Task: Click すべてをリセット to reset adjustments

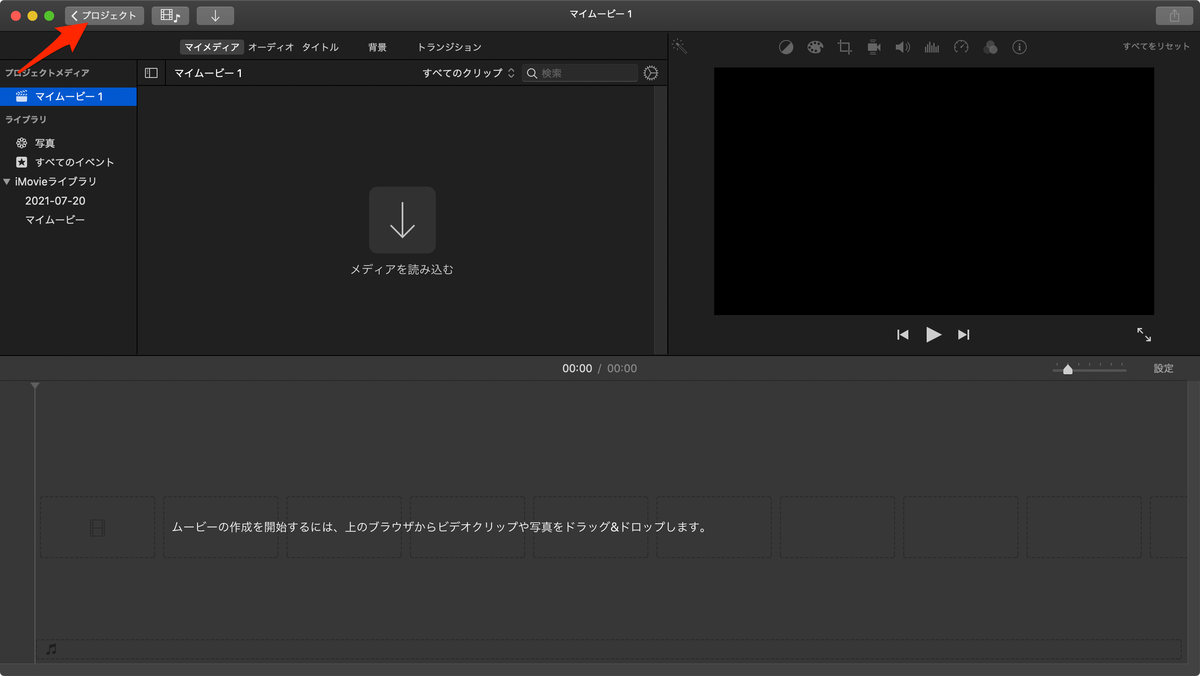Action: point(1156,47)
